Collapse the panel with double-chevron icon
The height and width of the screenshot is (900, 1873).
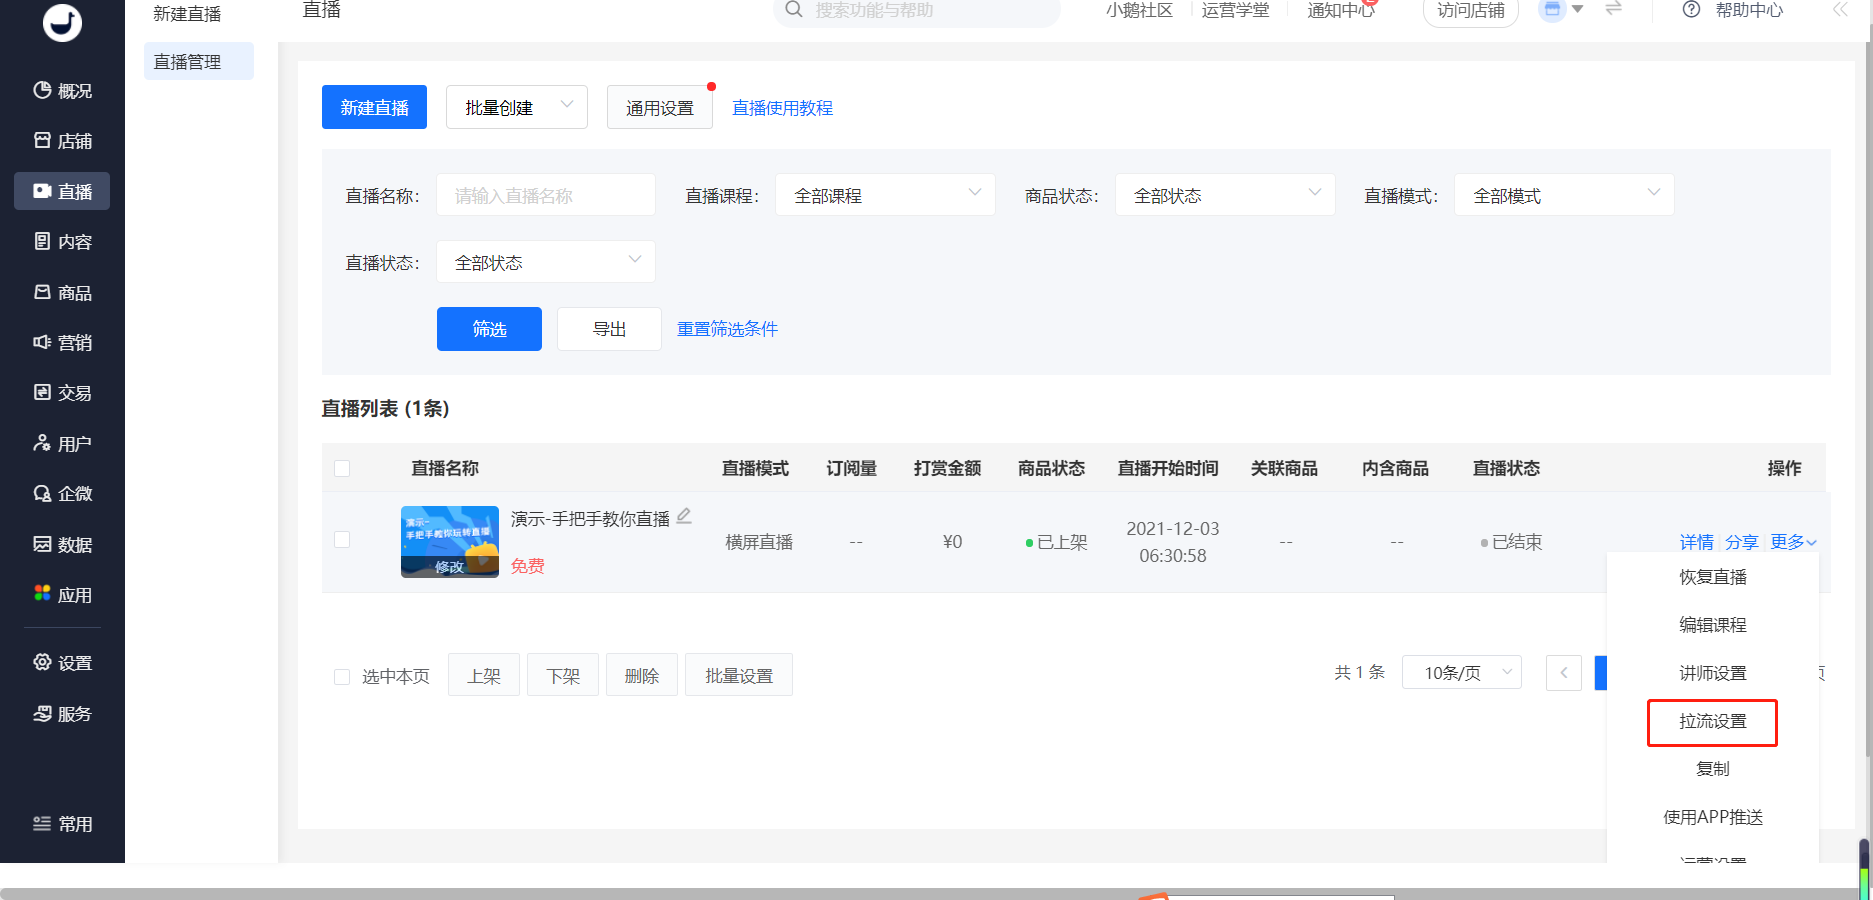[1840, 10]
